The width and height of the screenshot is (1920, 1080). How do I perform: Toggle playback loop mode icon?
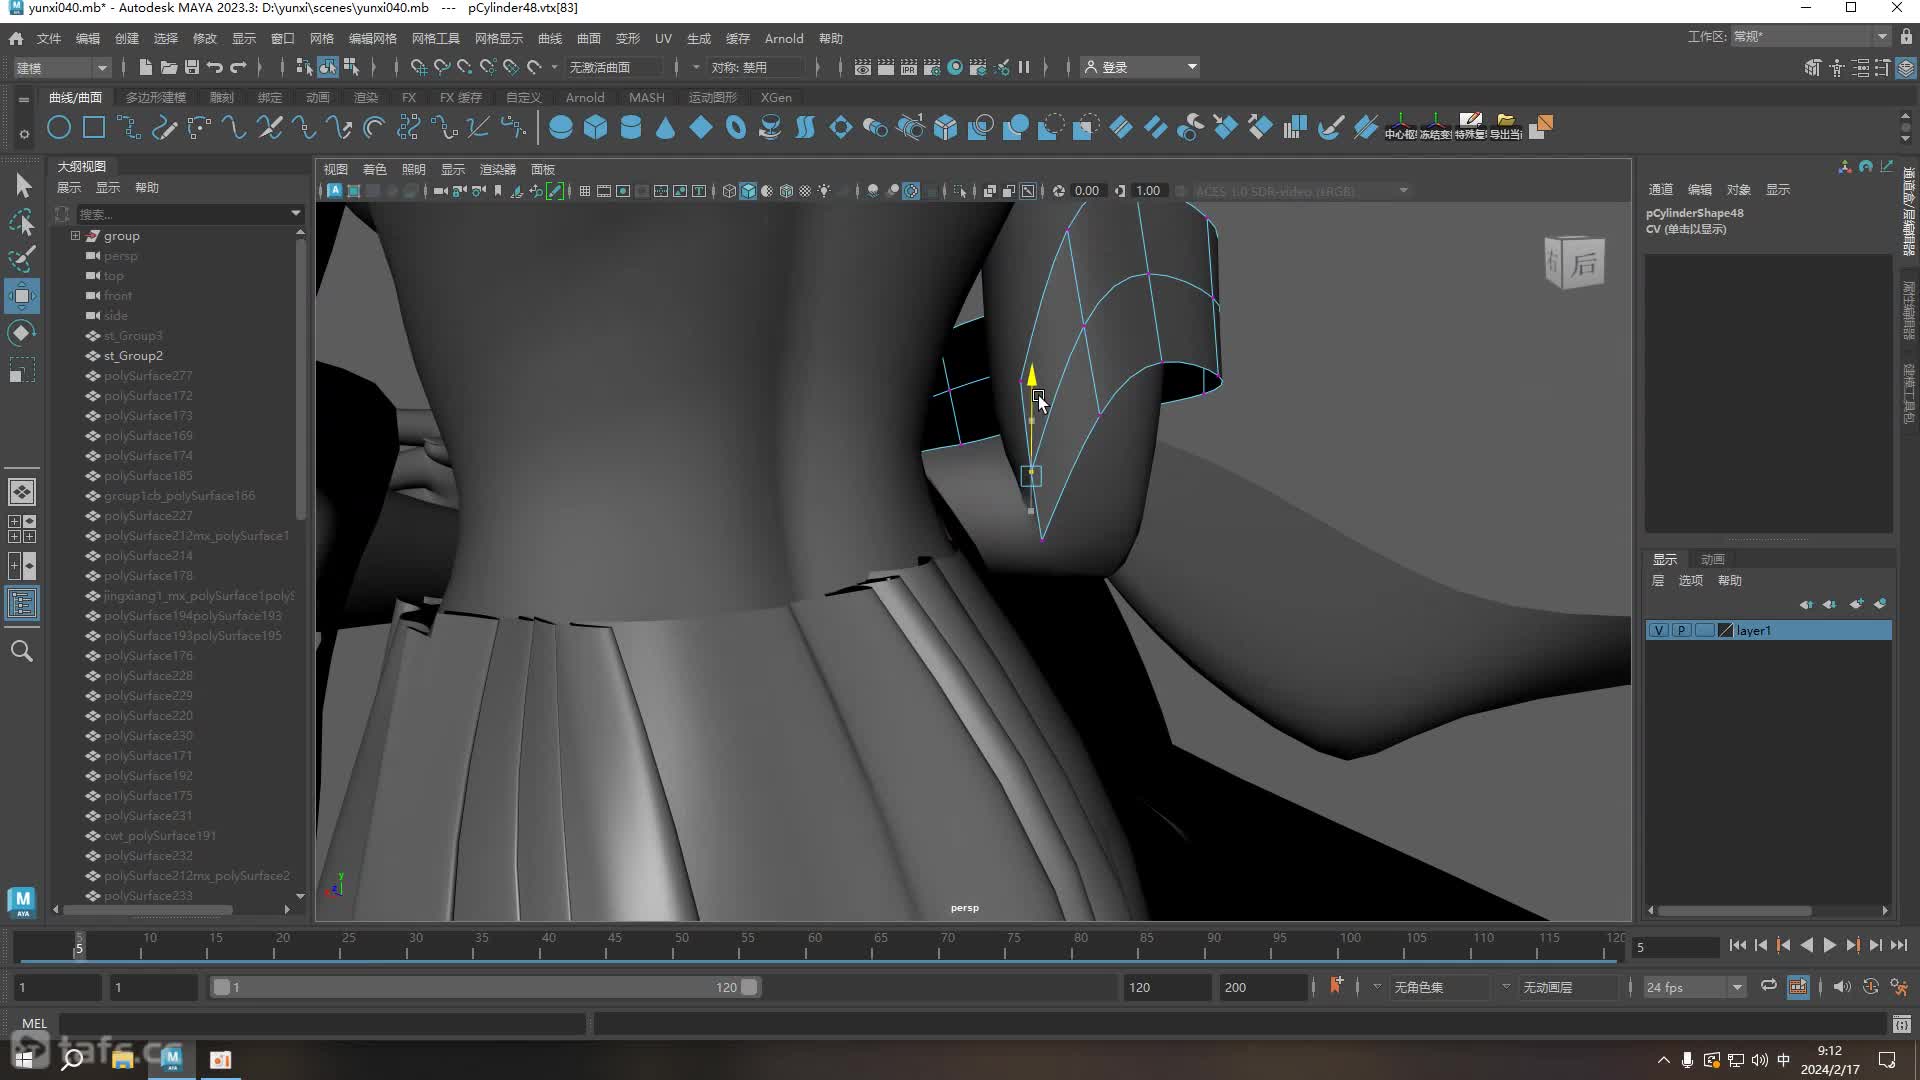click(x=1769, y=986)
